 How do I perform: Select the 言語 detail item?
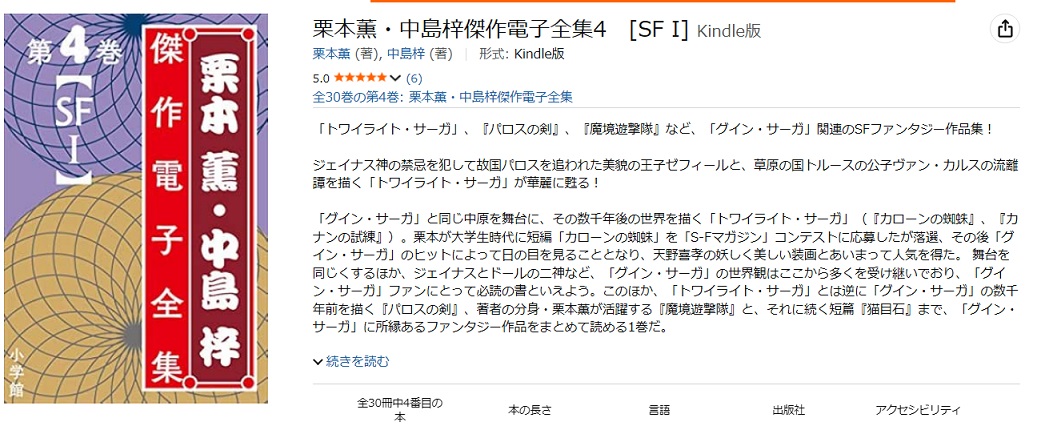point(659,410)
